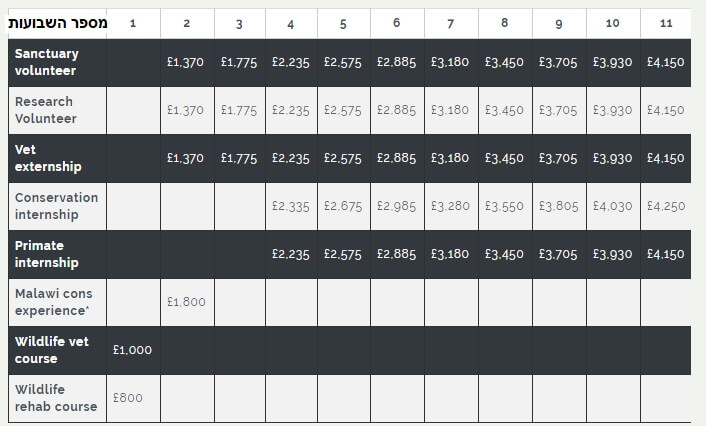The height and width of the screenshot is (429, 706).
Task: Click Research Volunteer £3,450 eight-week price
Action: [x=504, y=110]
